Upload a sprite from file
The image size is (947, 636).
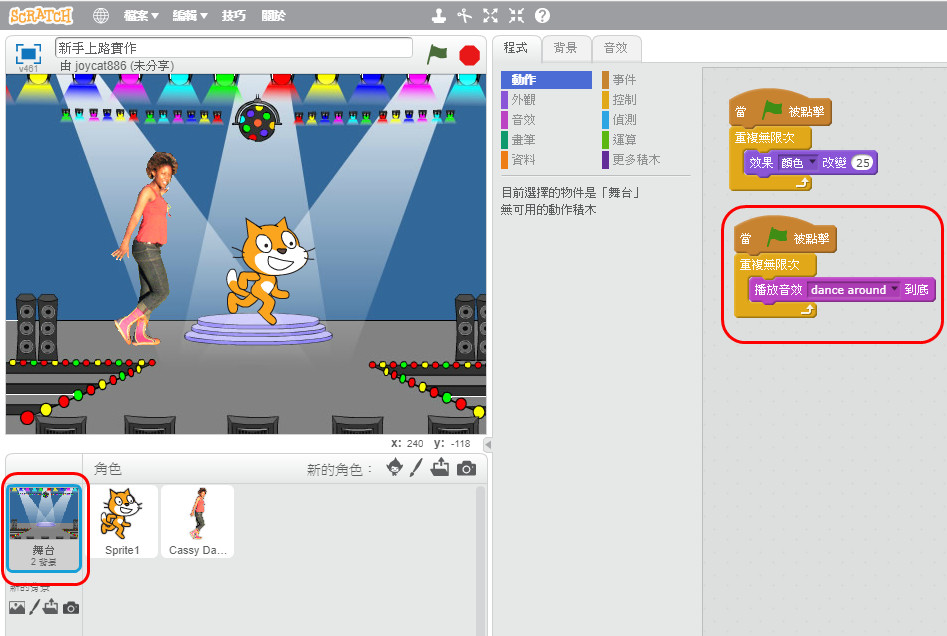click(x=440, y=467)
